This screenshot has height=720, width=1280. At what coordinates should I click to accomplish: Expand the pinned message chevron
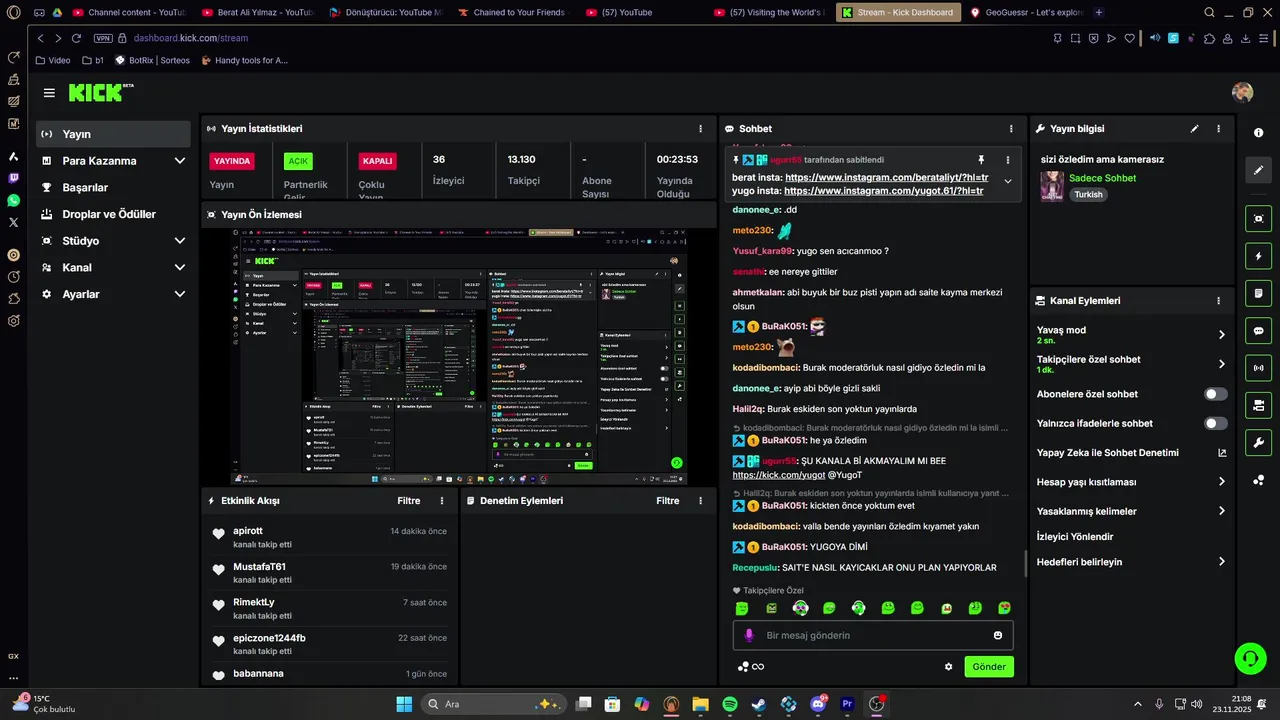(1008, 181)
